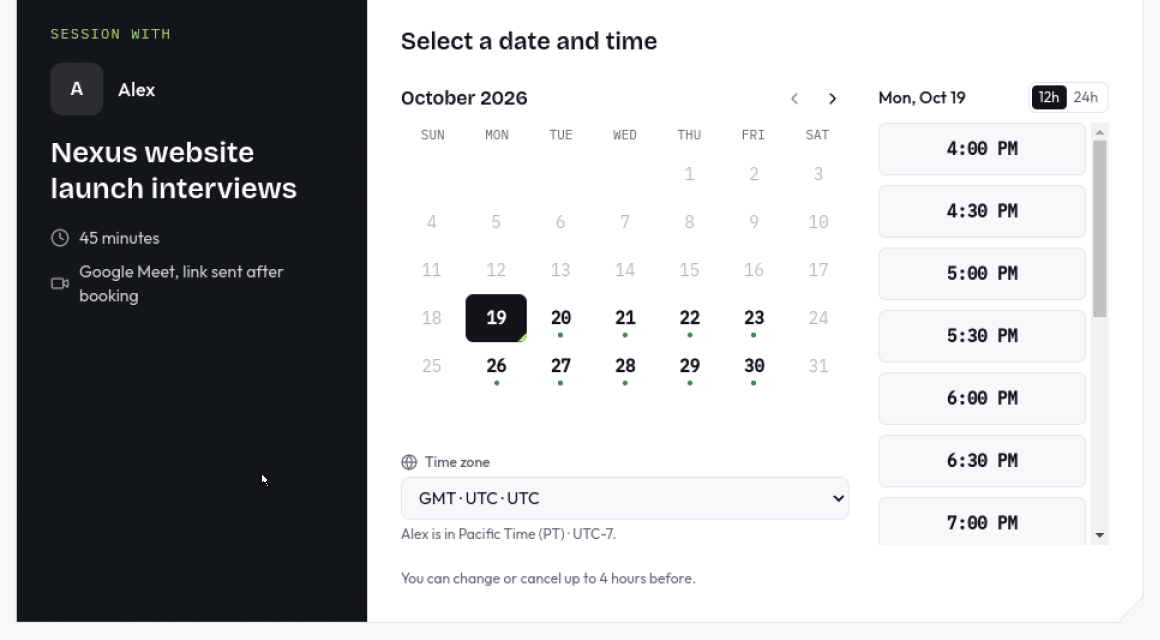Book the 4:00 PM time slot

pyautogui.click(x=982, y=149)
